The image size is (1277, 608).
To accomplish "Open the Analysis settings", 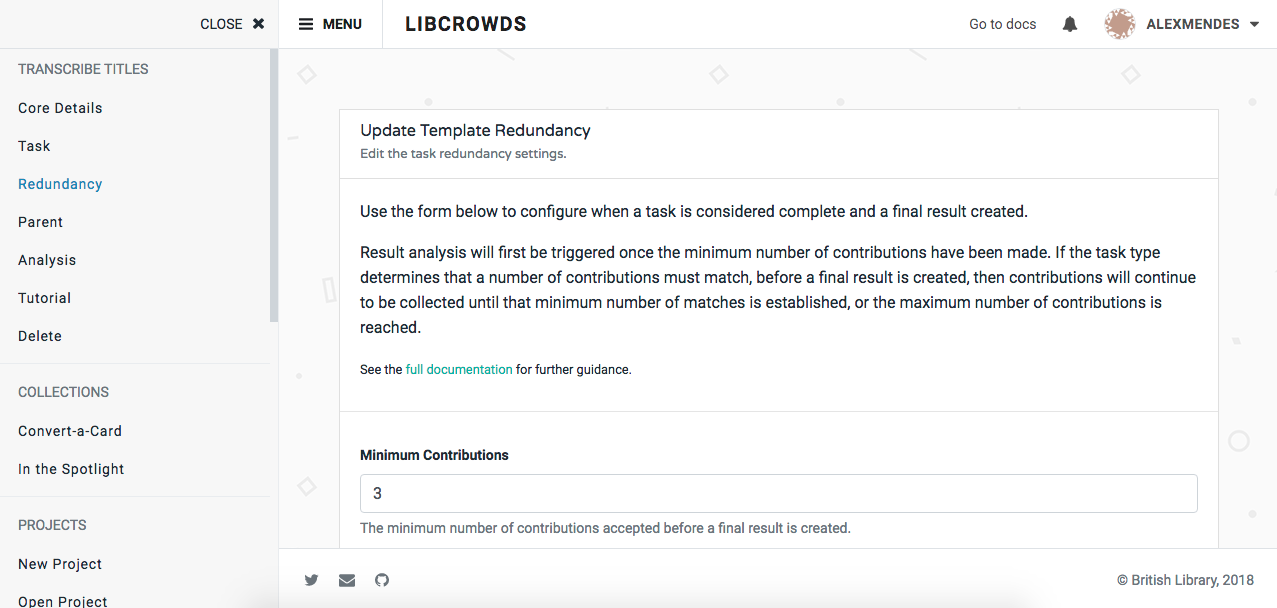I will (46, 259).
